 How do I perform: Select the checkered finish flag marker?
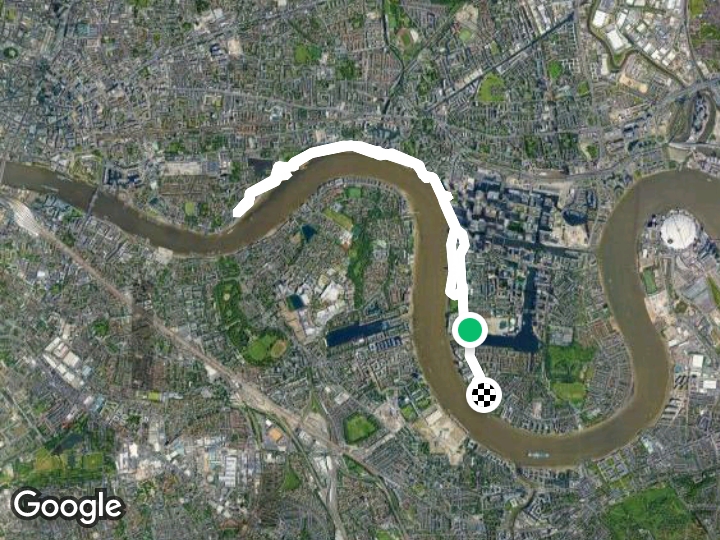tap(484, 395)
